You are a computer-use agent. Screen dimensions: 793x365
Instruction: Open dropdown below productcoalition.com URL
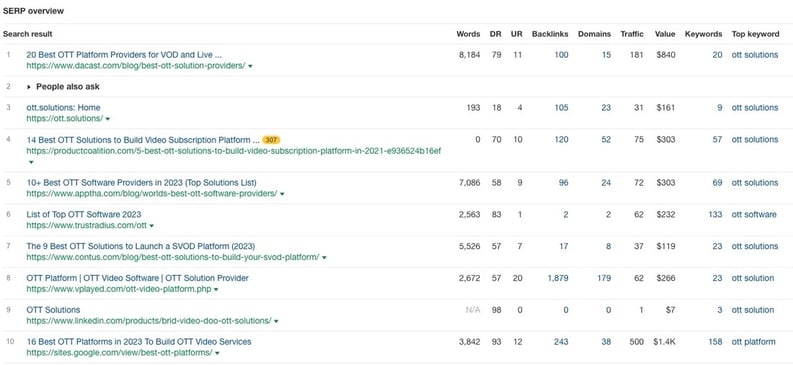point(31,162)
